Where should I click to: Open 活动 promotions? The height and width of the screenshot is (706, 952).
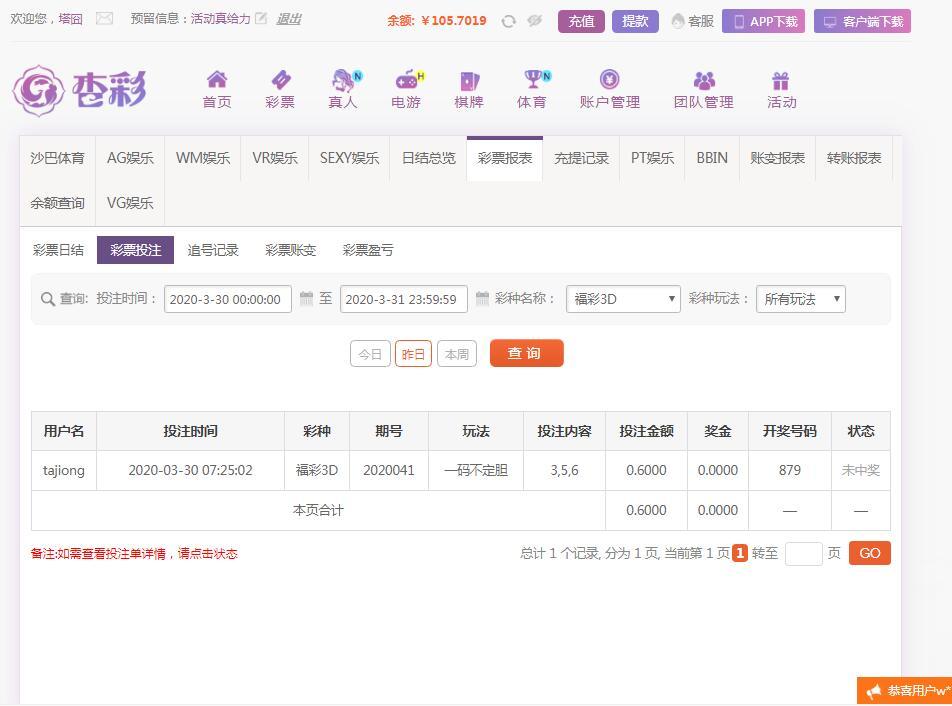(x=781, y=90)
